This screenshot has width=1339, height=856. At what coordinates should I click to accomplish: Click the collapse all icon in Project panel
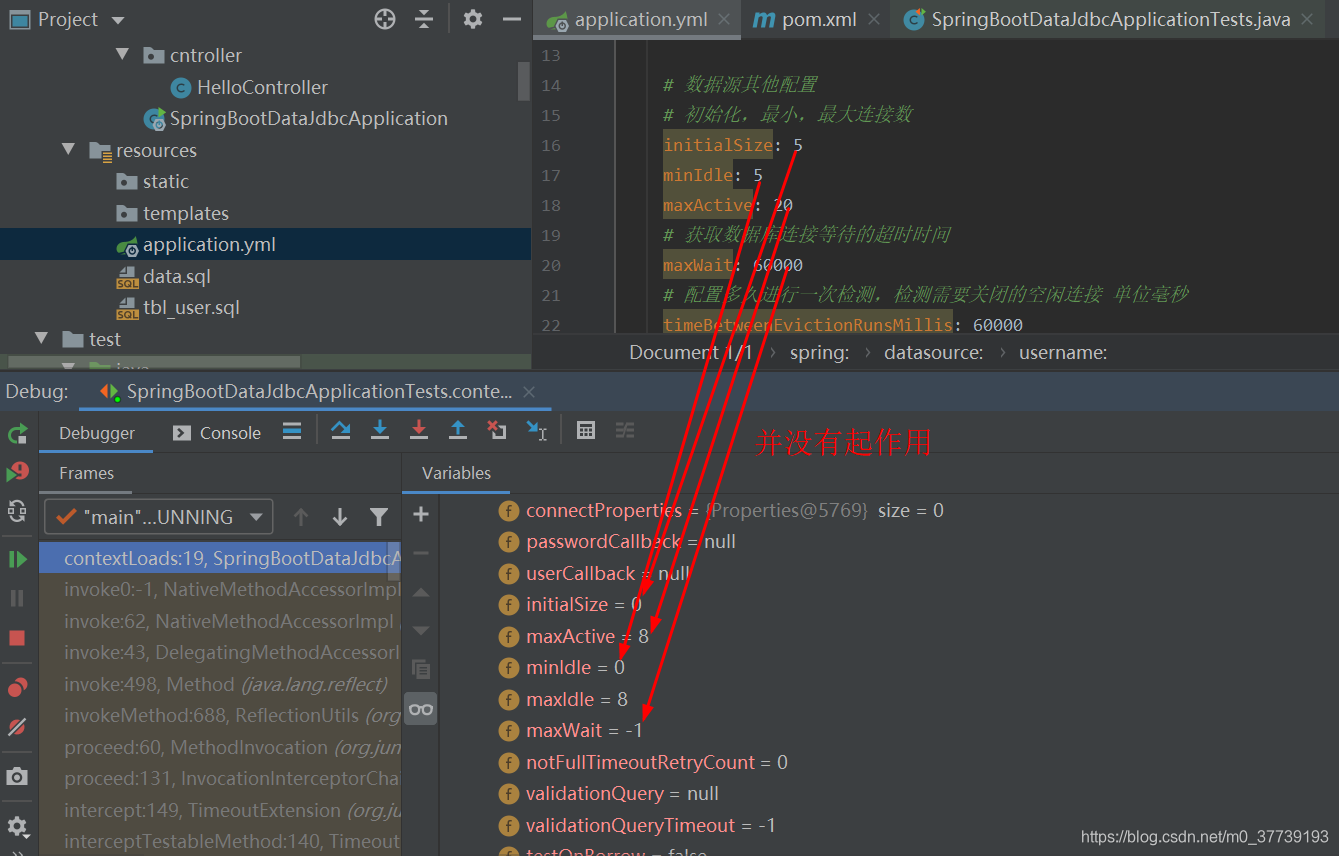click(x=424, y=19)
